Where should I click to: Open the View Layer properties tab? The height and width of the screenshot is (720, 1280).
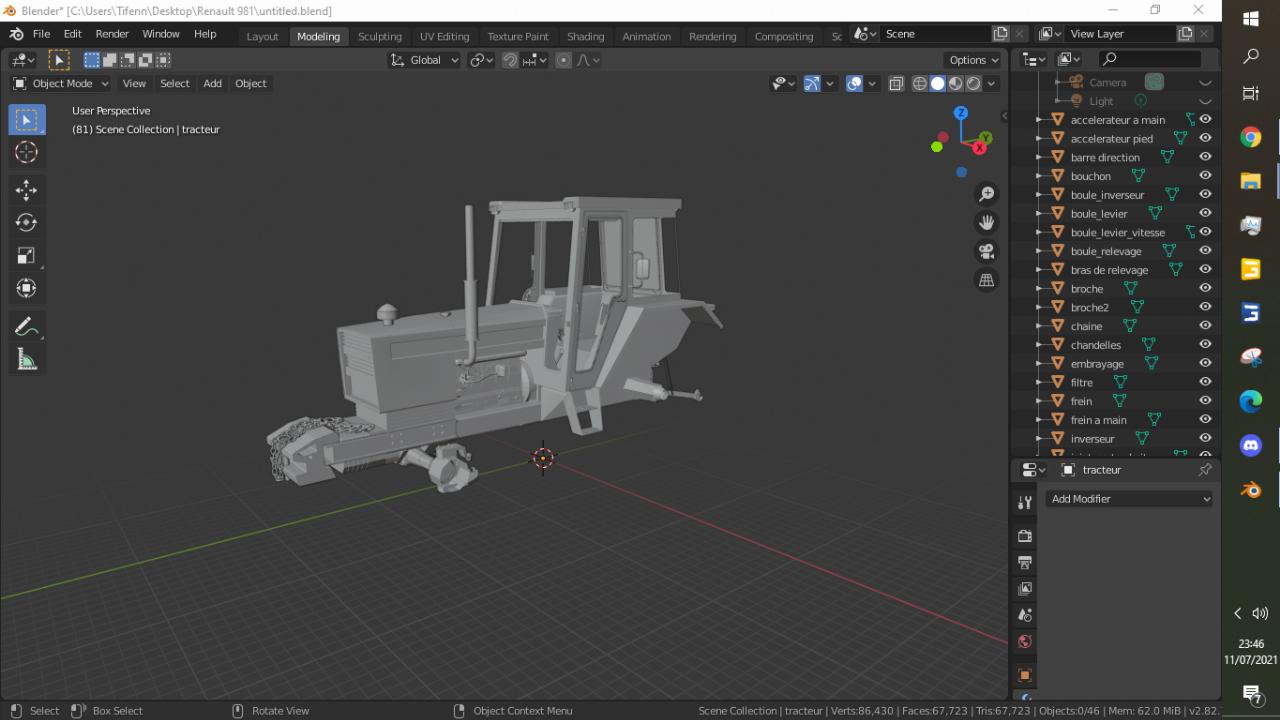click(x=1025, y=588)
